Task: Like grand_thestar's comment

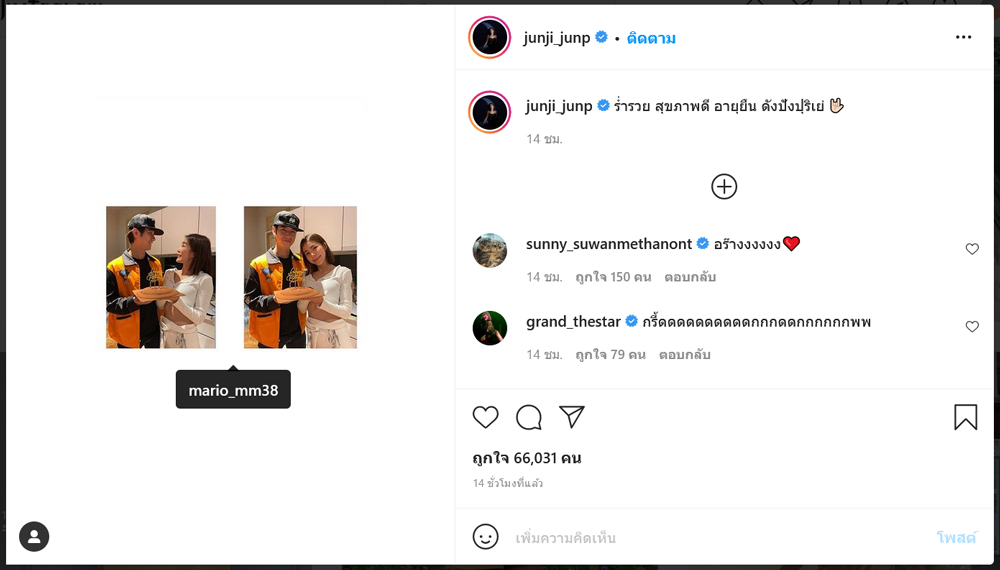Action: pyautogui.click(x=972, y=327)
